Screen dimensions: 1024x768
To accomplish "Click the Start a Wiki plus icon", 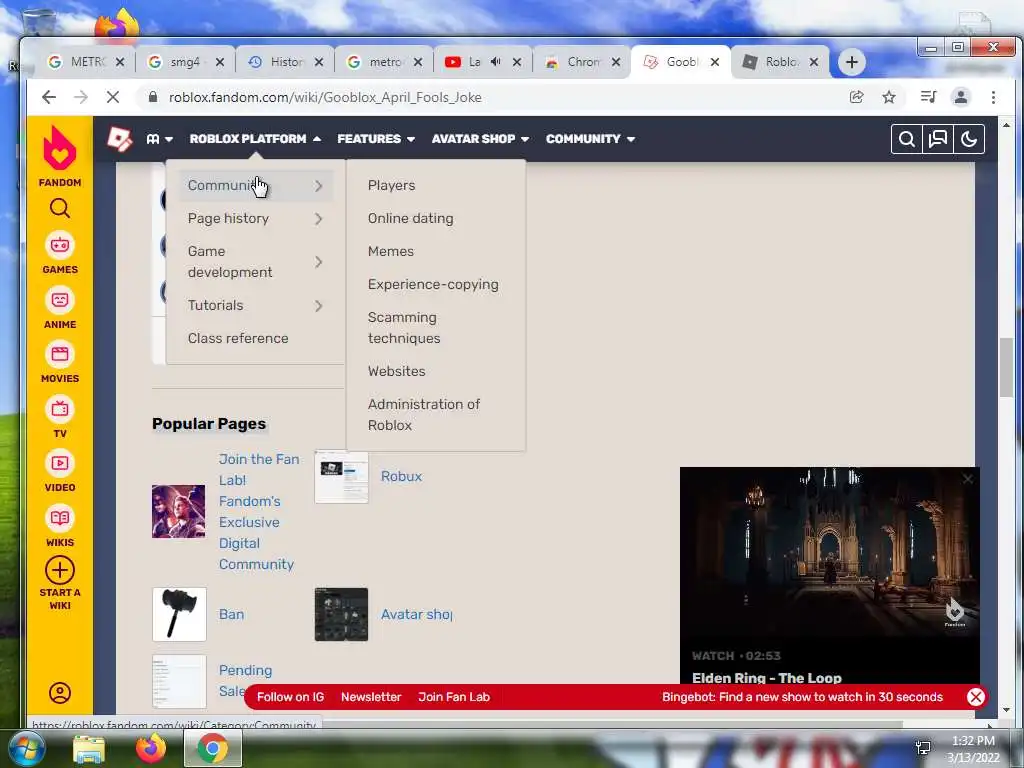I will coord(59,570).
